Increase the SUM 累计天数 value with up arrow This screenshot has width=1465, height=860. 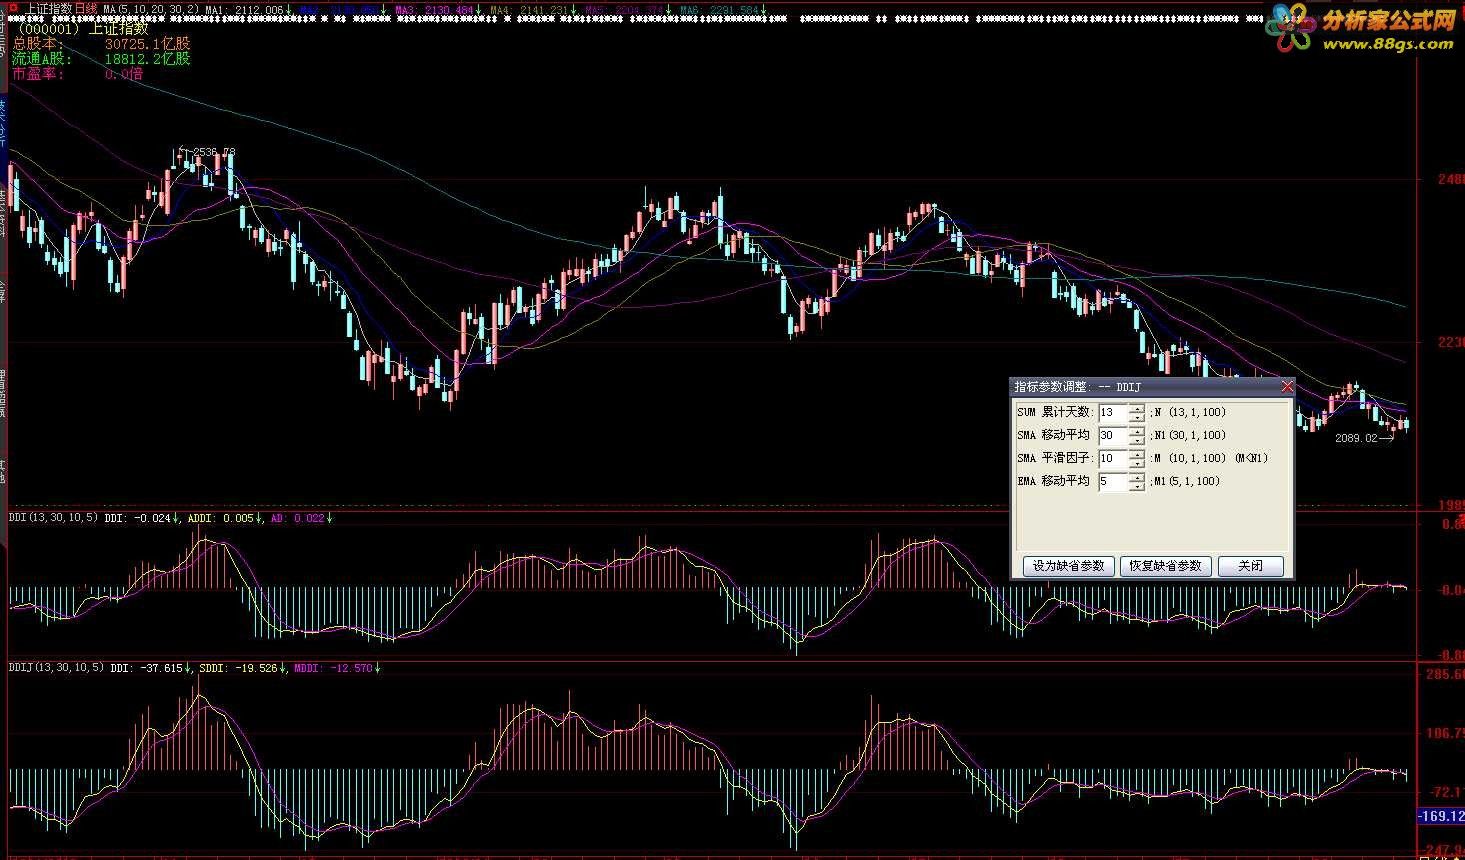coord(1137,408)
